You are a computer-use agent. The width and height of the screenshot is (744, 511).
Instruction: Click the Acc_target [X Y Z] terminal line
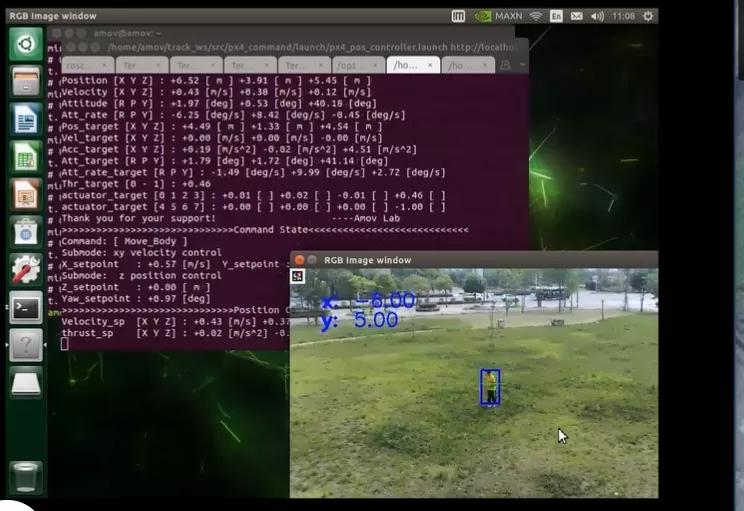[x=239, y=149]
